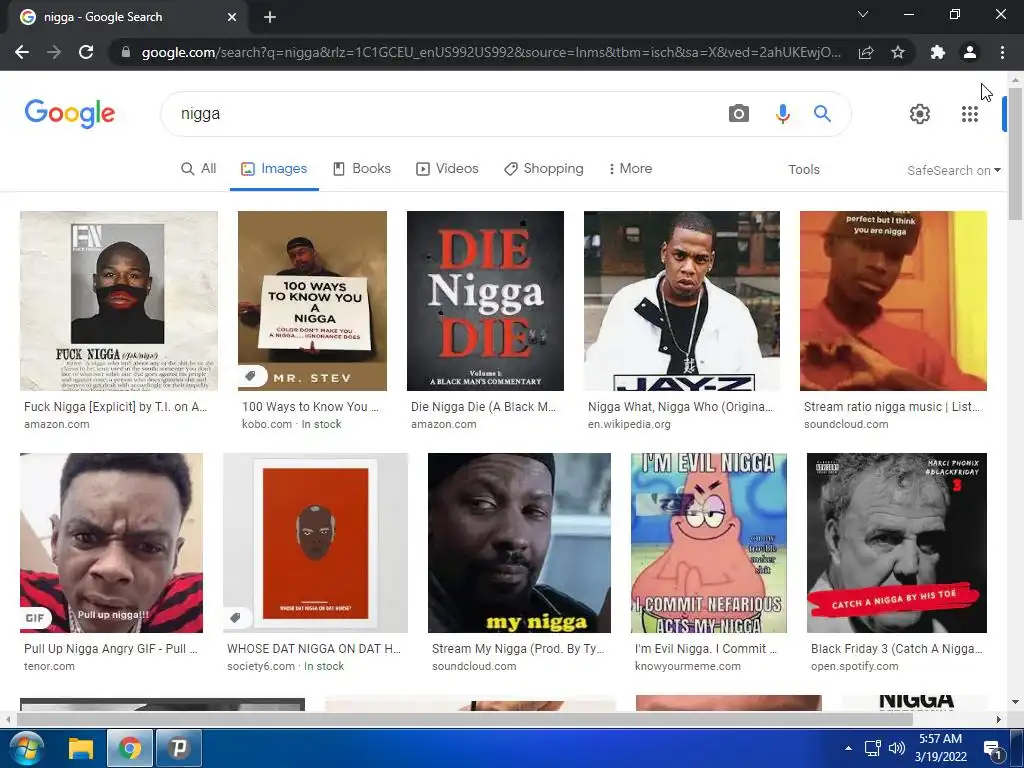Bookmark this page with the star icon
Image resolution: width=1024 pixels, height=768 pixels.
(898, 52)
